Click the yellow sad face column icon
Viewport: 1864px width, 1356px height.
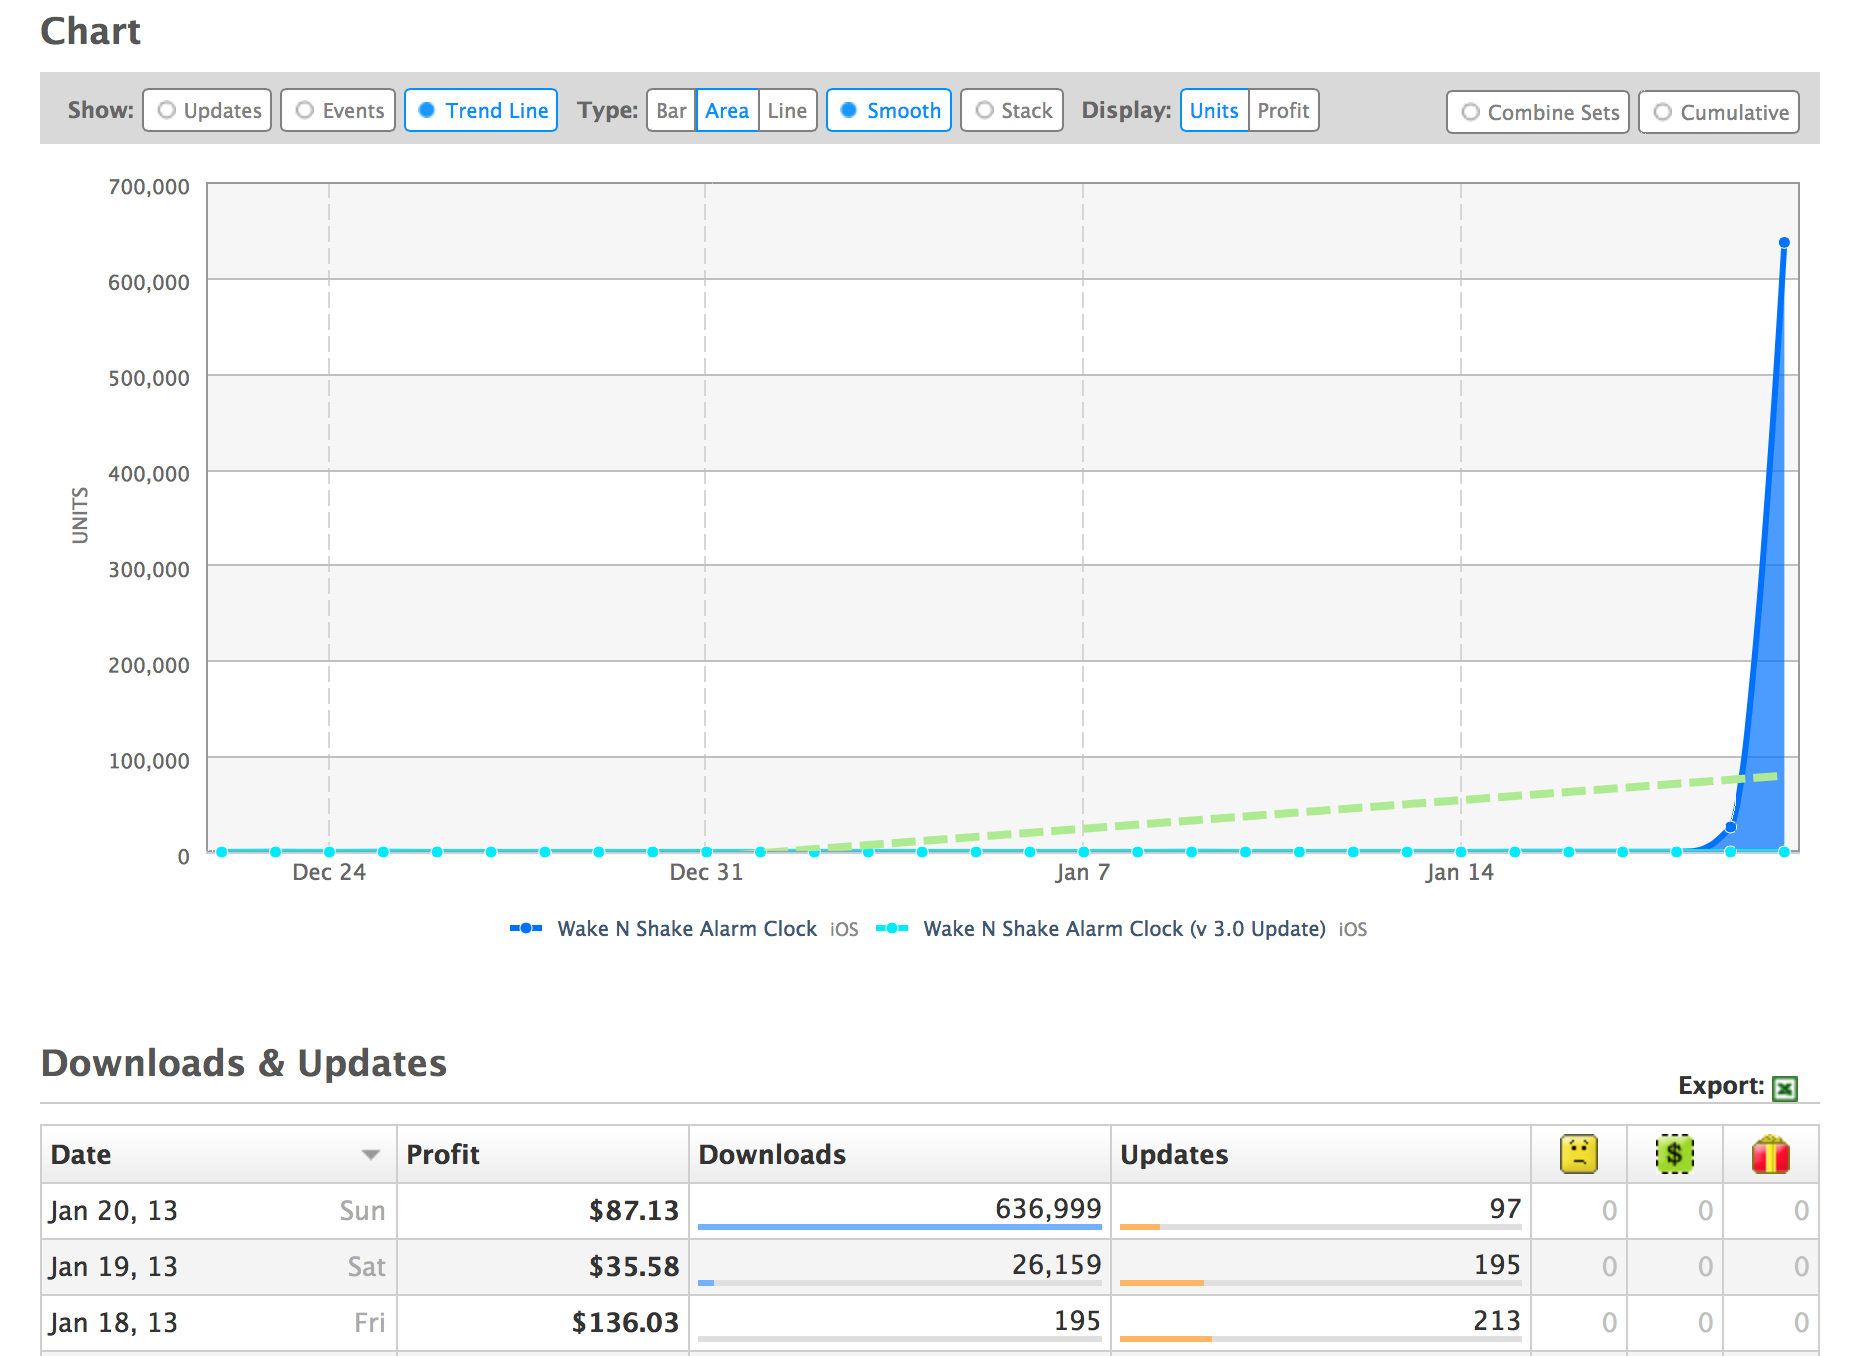click(1579, 1154)
